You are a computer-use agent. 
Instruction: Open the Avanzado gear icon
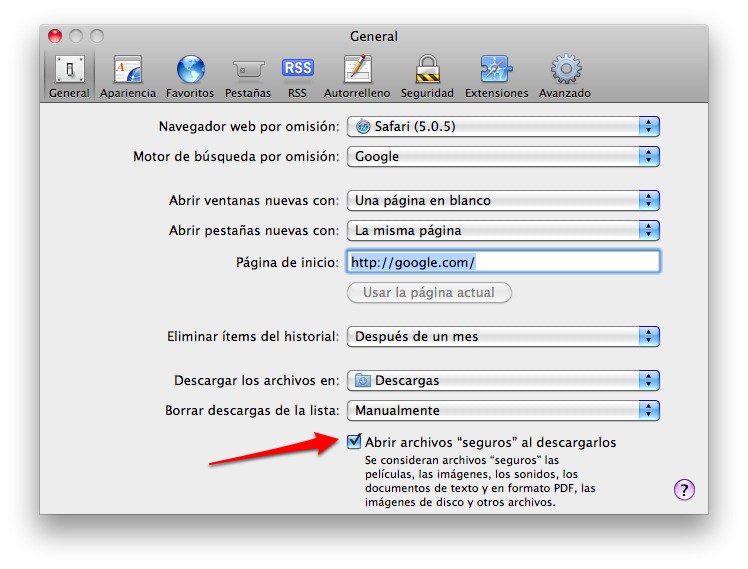[x=566, y=69]
